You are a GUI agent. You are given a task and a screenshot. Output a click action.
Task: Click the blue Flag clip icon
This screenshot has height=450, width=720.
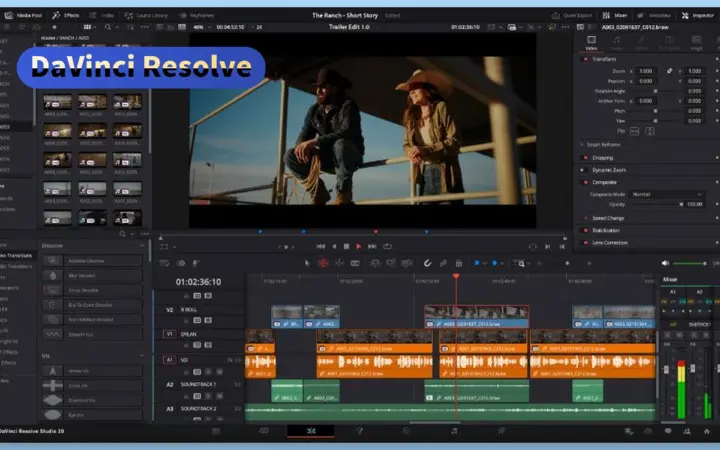(477, 263)
